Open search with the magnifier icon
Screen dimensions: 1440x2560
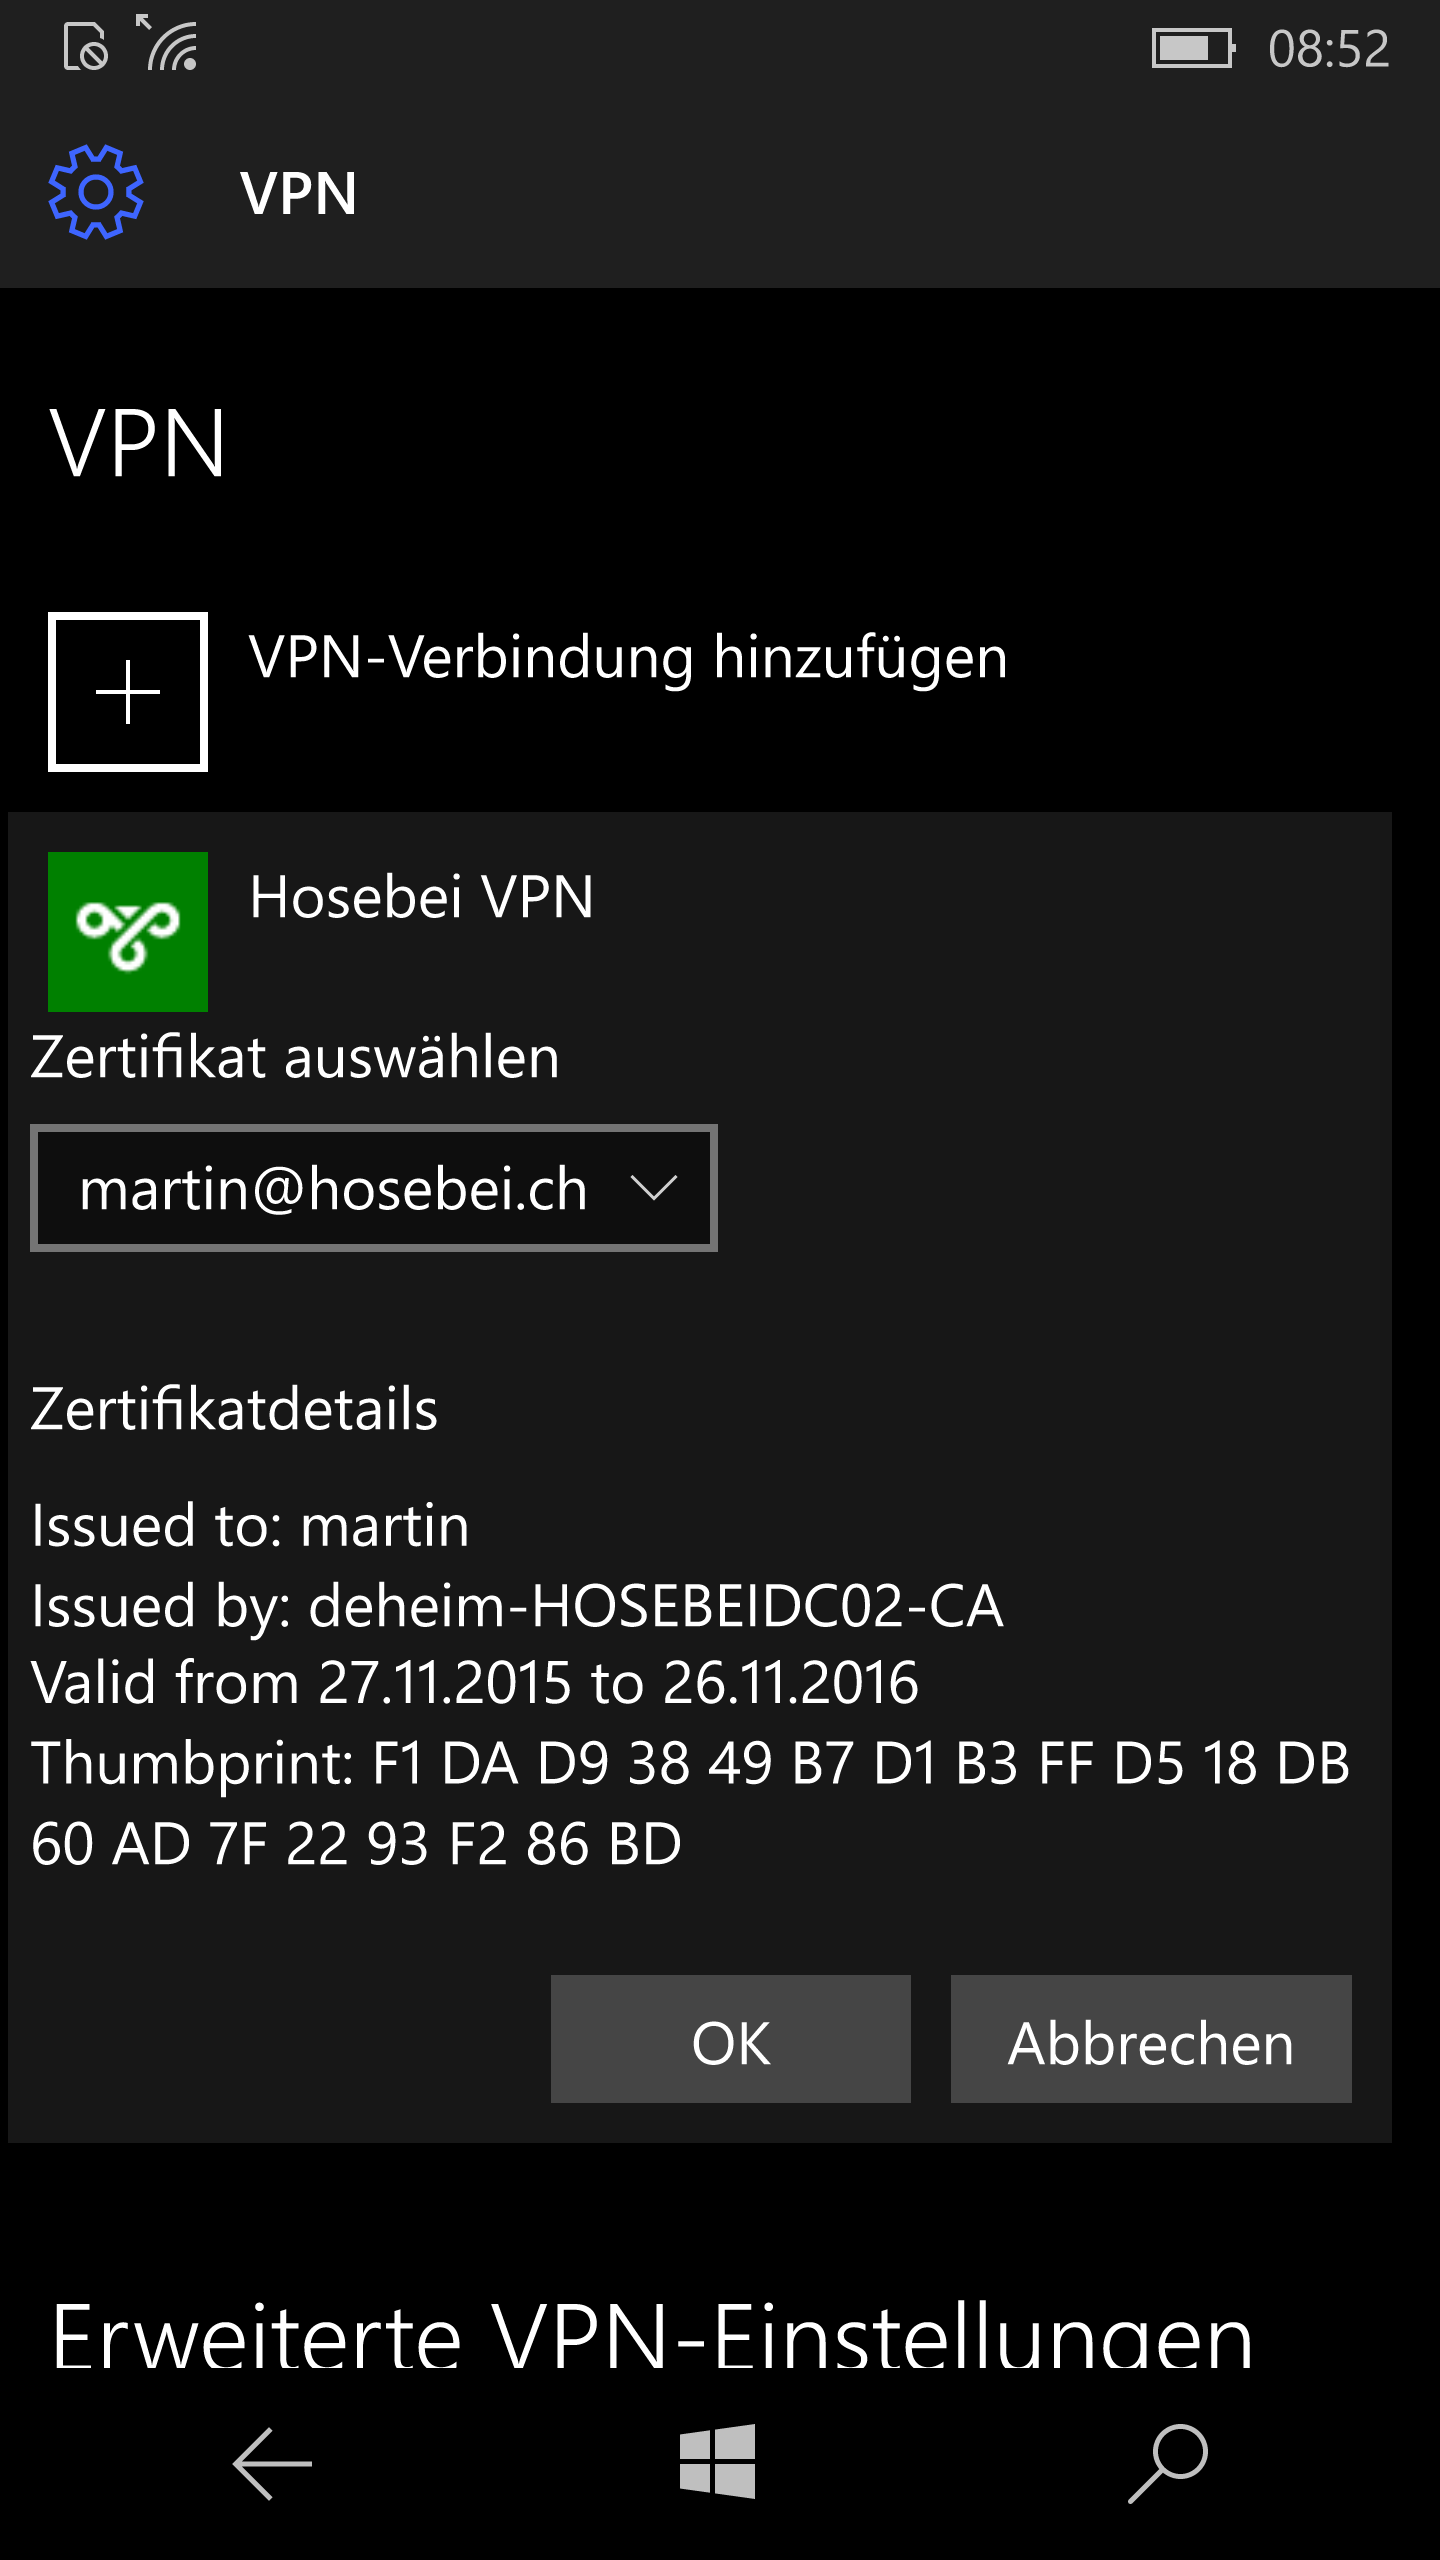1168,2464
